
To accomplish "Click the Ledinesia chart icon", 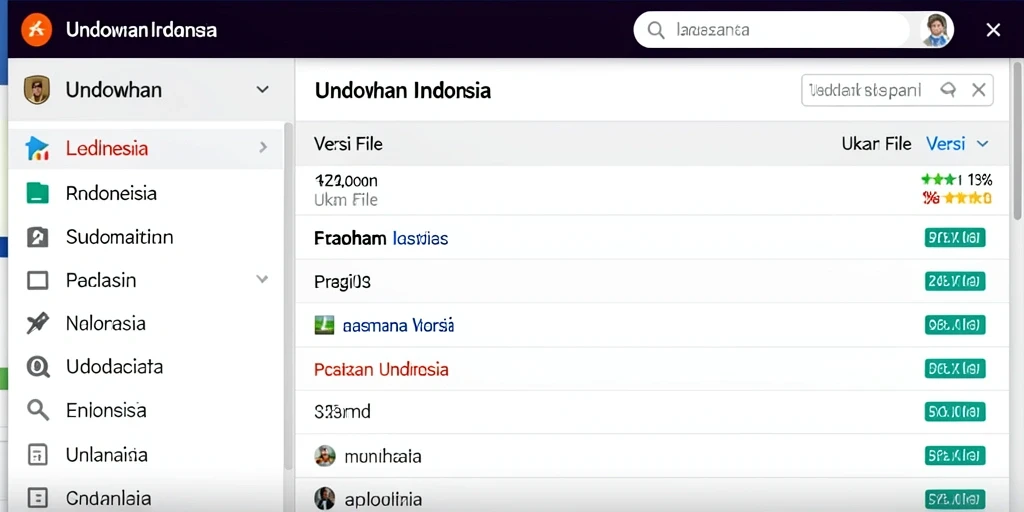I will [x=37, y=148].
